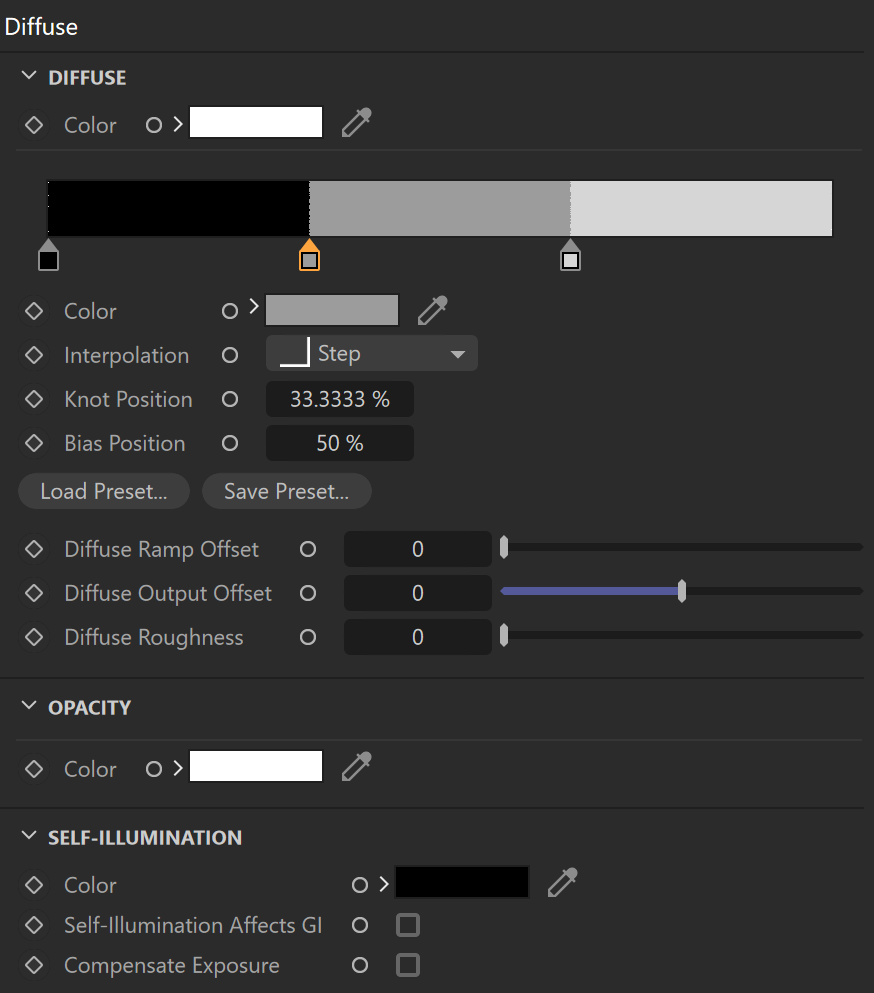Click the circle port beside Bias Position

point(230,443)
